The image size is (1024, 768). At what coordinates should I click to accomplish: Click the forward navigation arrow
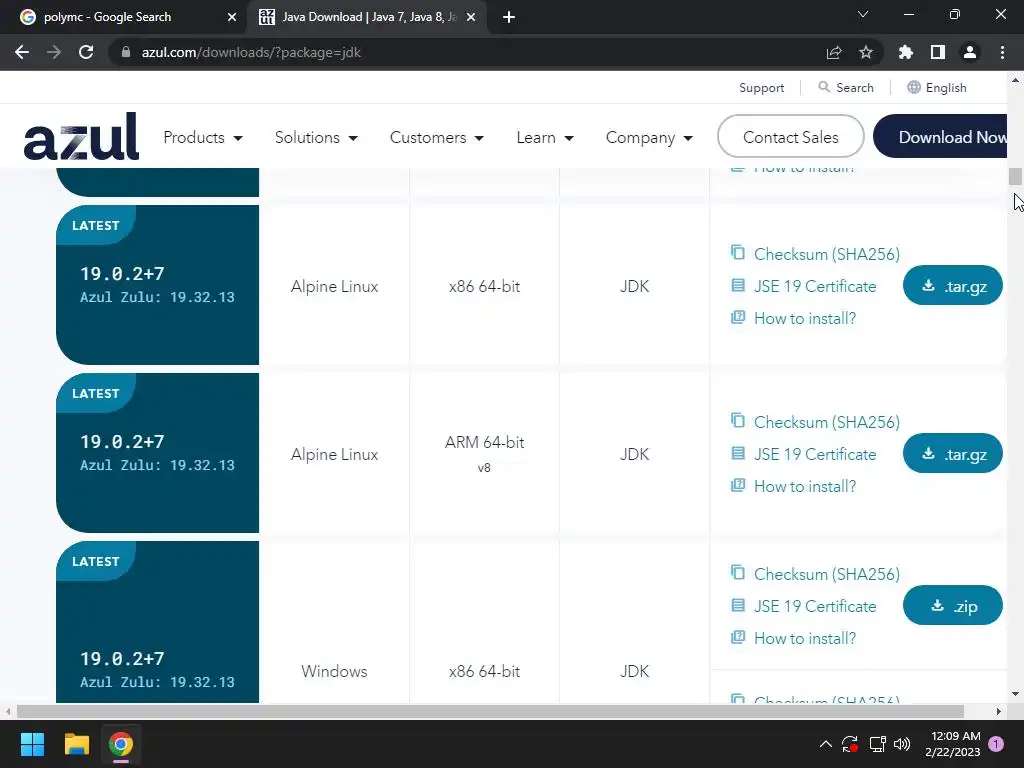(54, 52)
